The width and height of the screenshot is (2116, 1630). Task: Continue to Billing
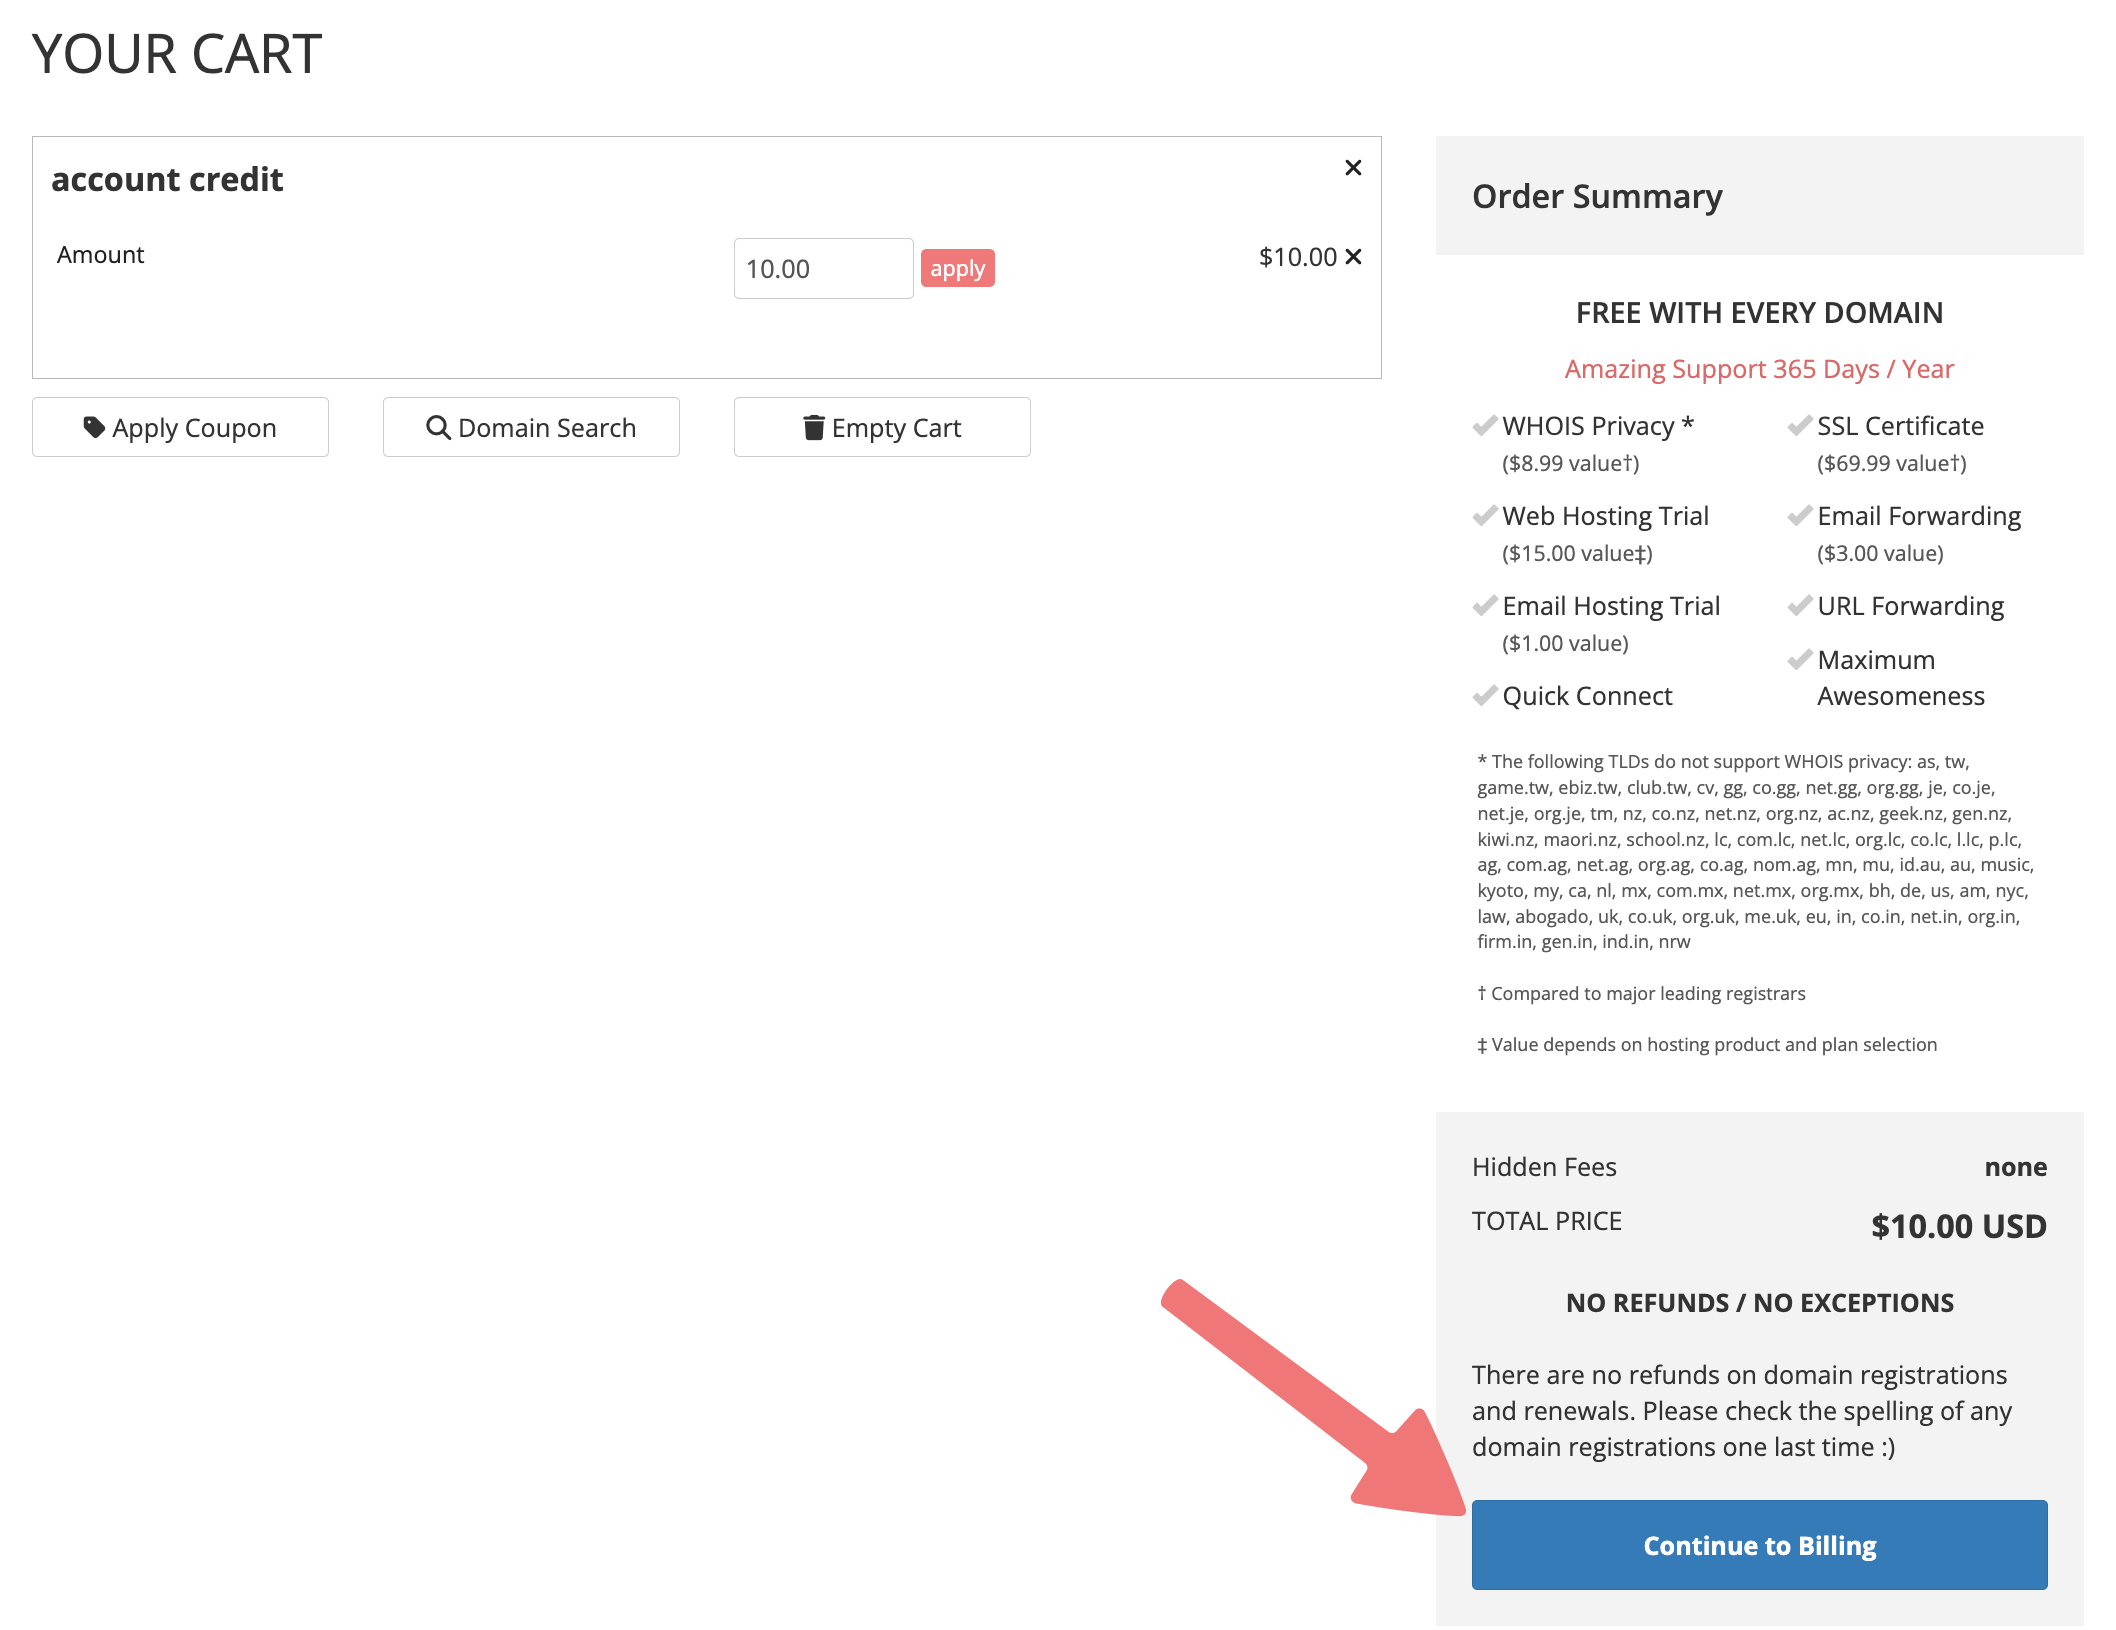1758,1545
